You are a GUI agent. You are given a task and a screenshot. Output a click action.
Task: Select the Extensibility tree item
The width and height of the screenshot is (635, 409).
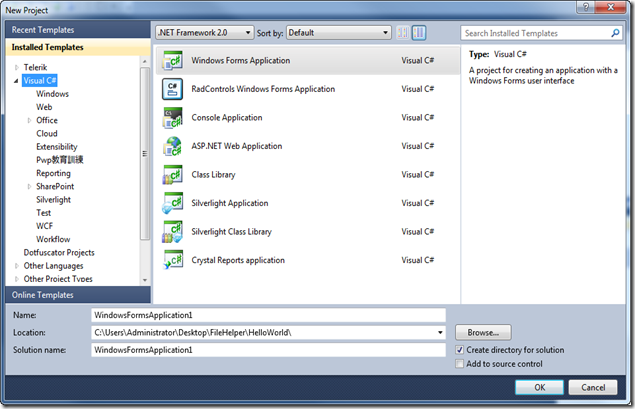(x=57, y=147)
